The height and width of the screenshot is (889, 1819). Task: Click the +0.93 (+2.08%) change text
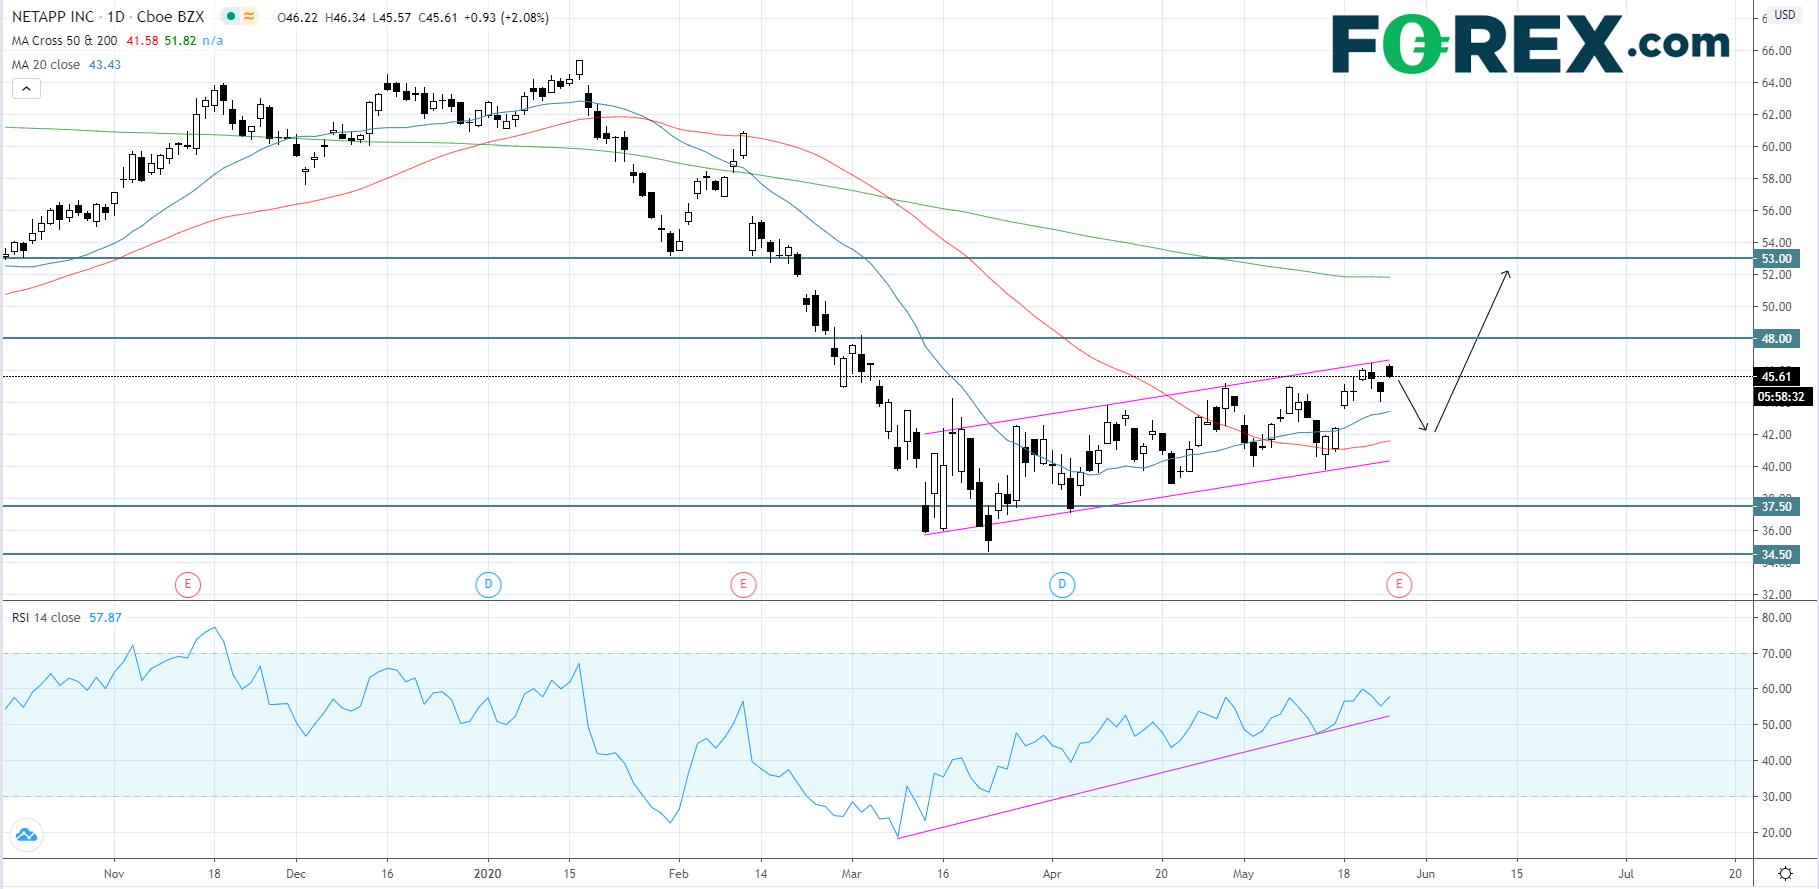coord(506,18)
